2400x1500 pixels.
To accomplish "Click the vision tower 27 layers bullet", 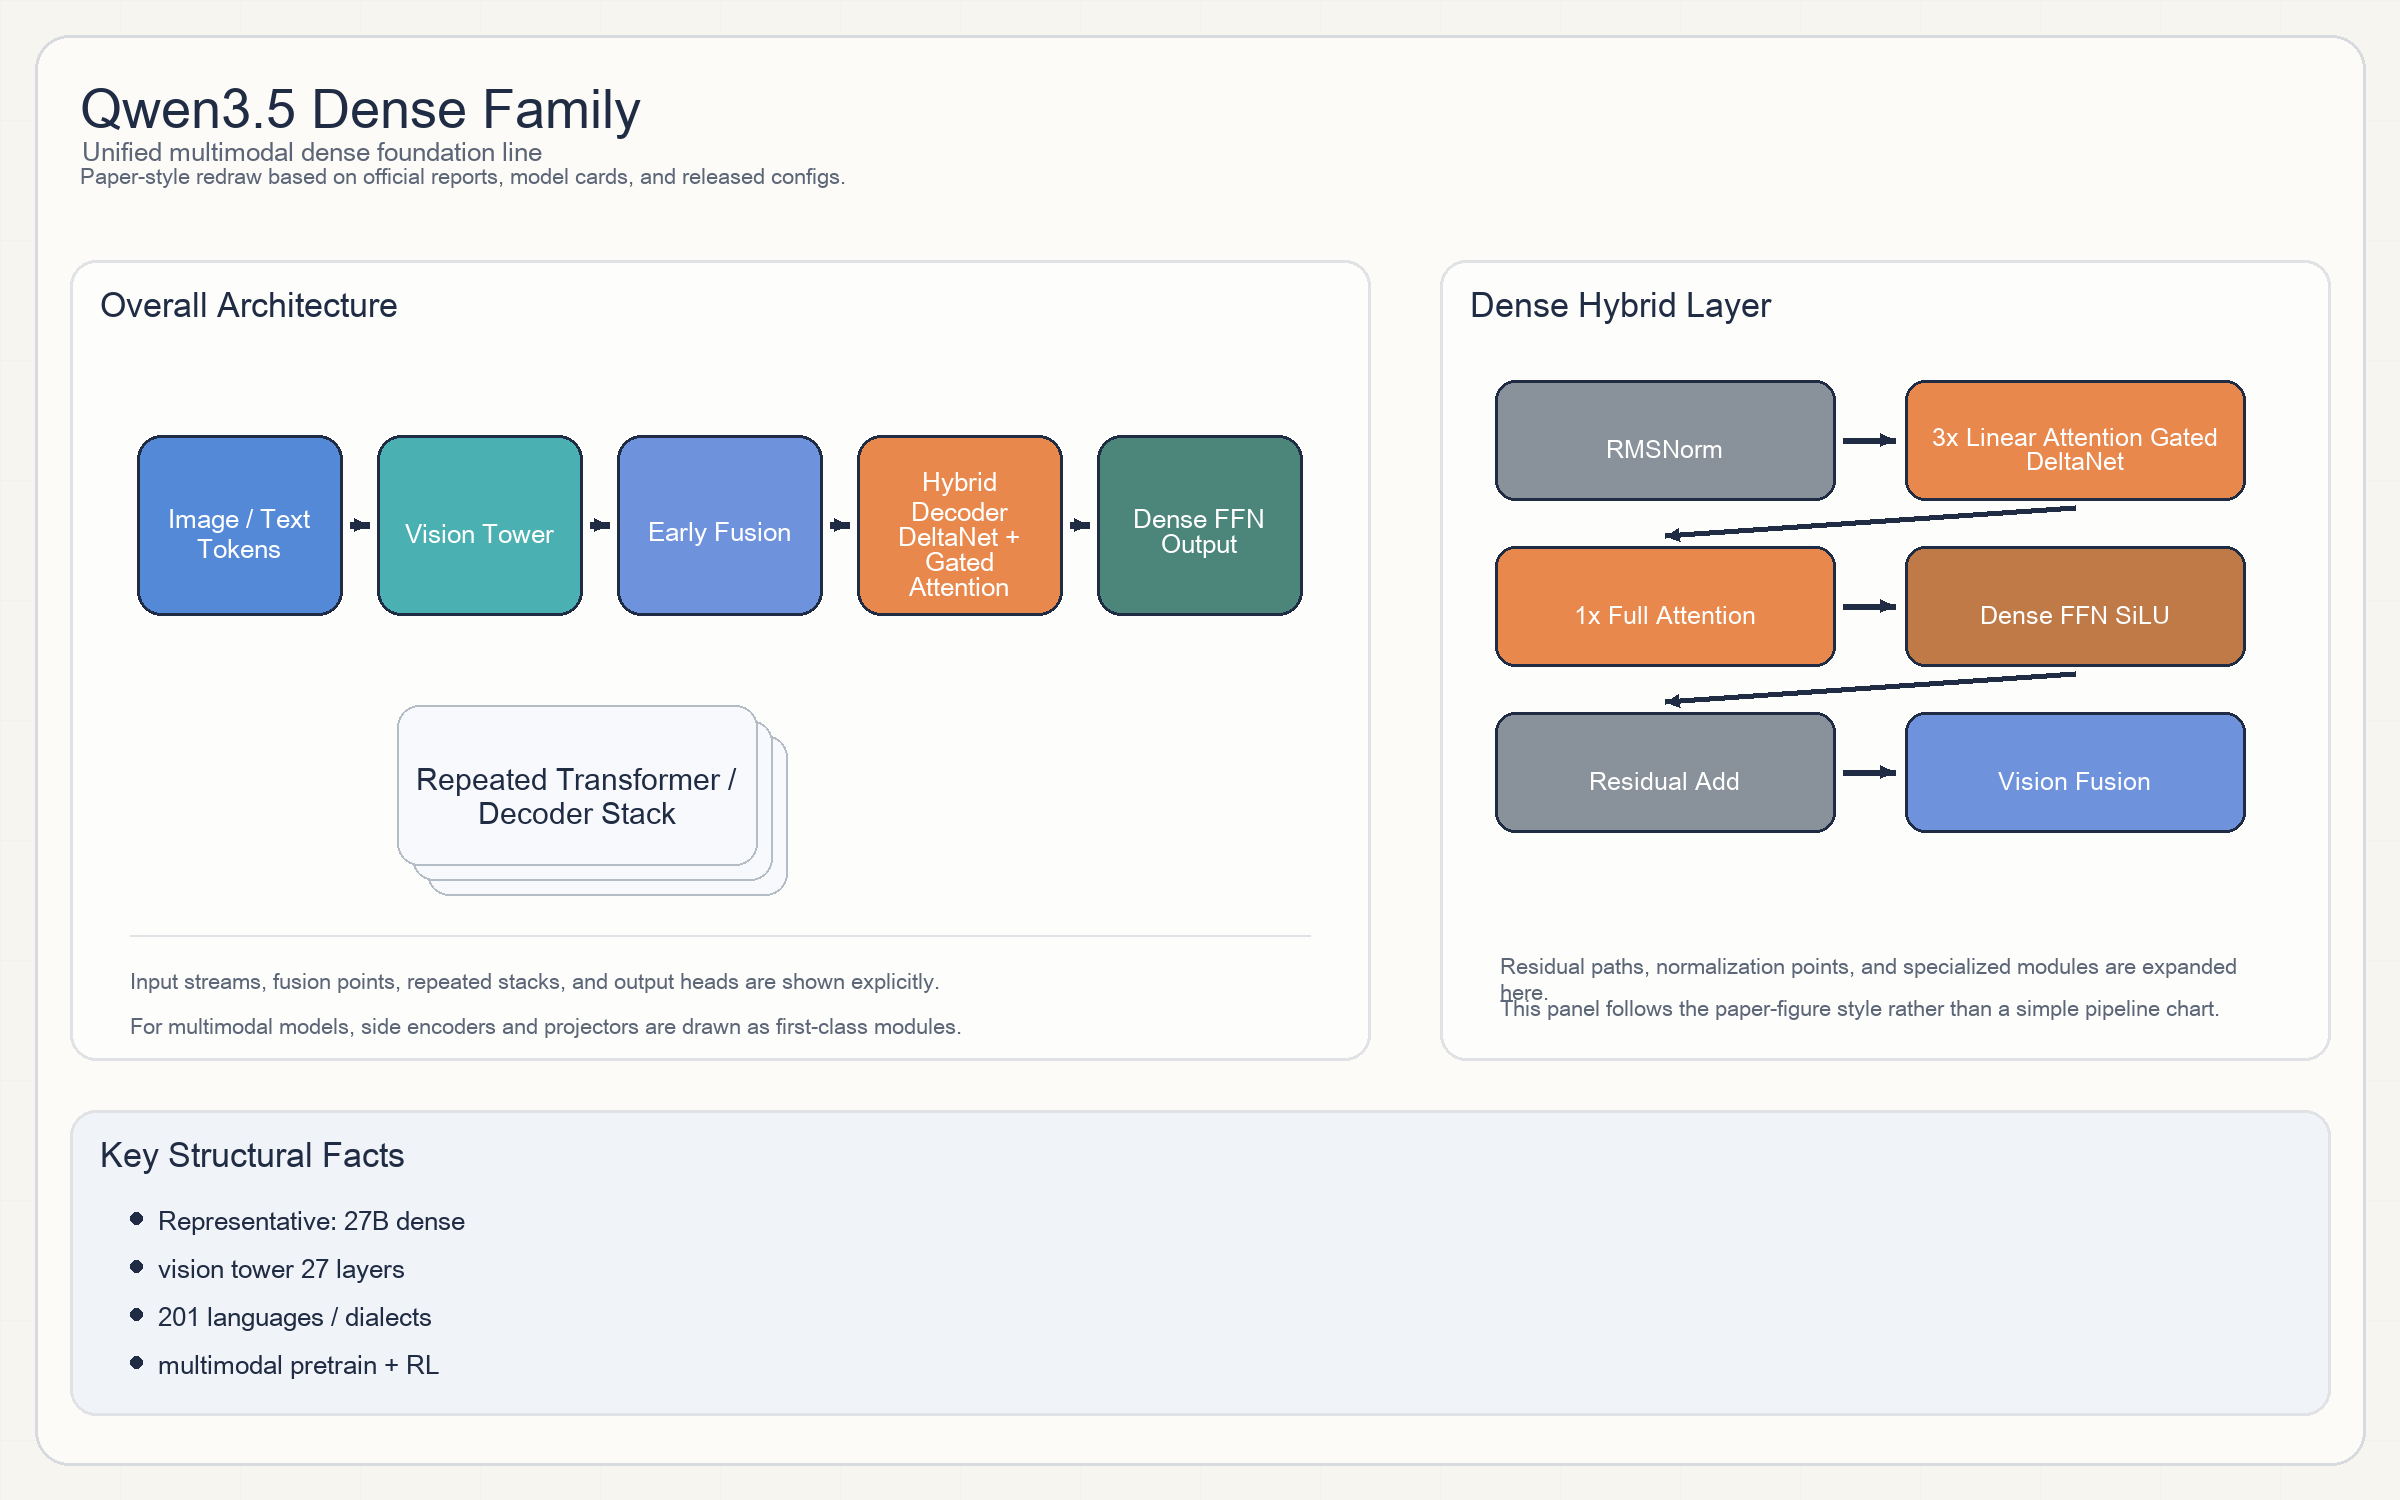I will [280, 1269].
